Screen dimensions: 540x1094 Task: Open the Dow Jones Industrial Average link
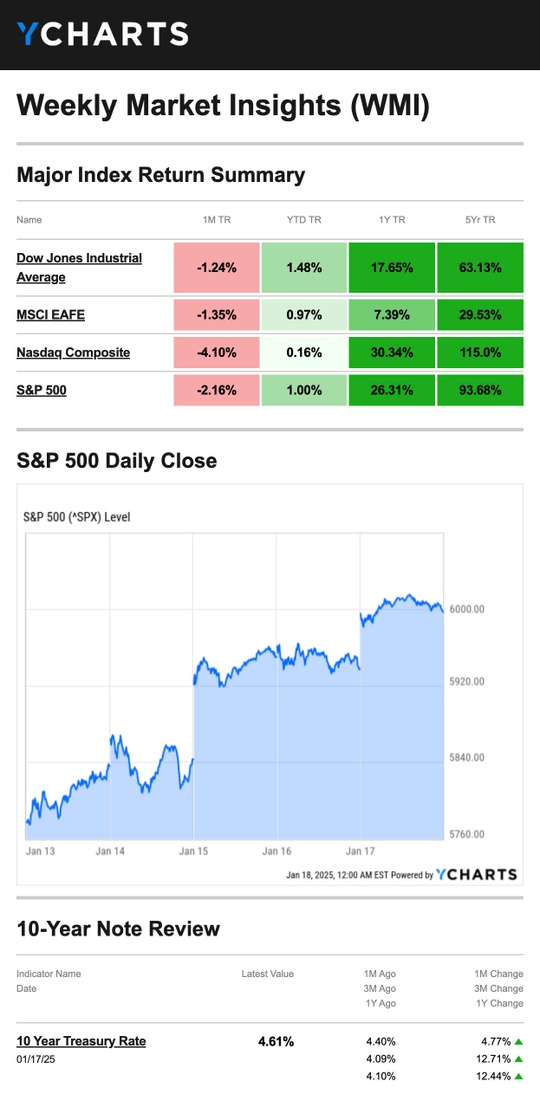click(79, 268)
